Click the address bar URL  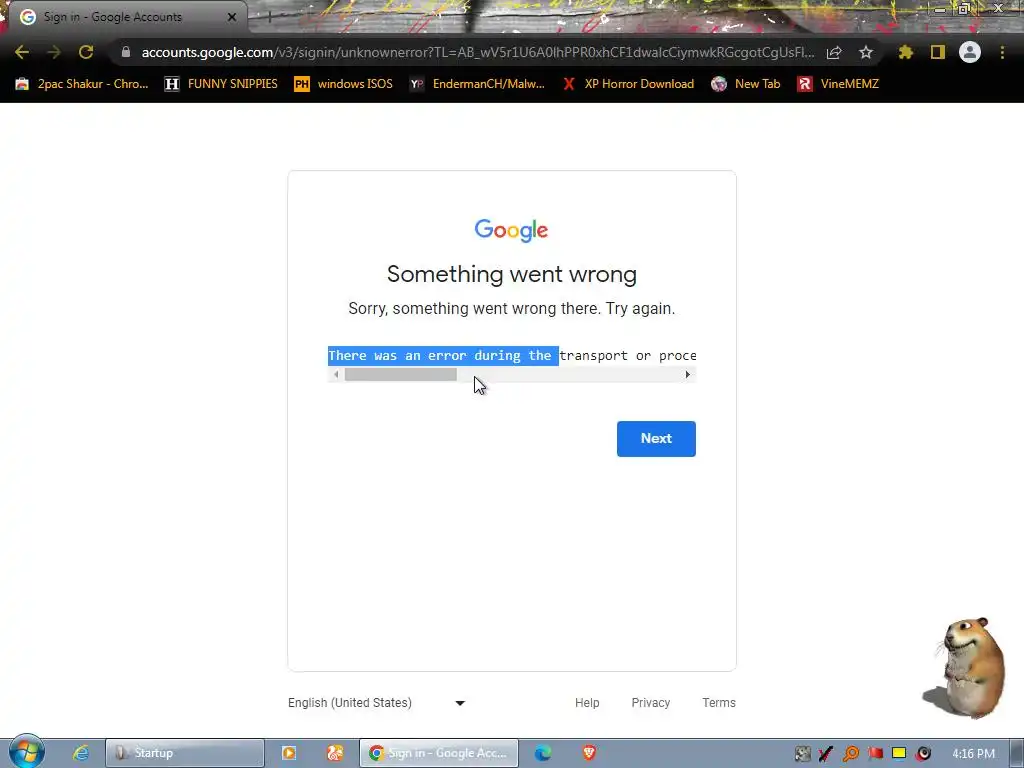click(477, 52)
